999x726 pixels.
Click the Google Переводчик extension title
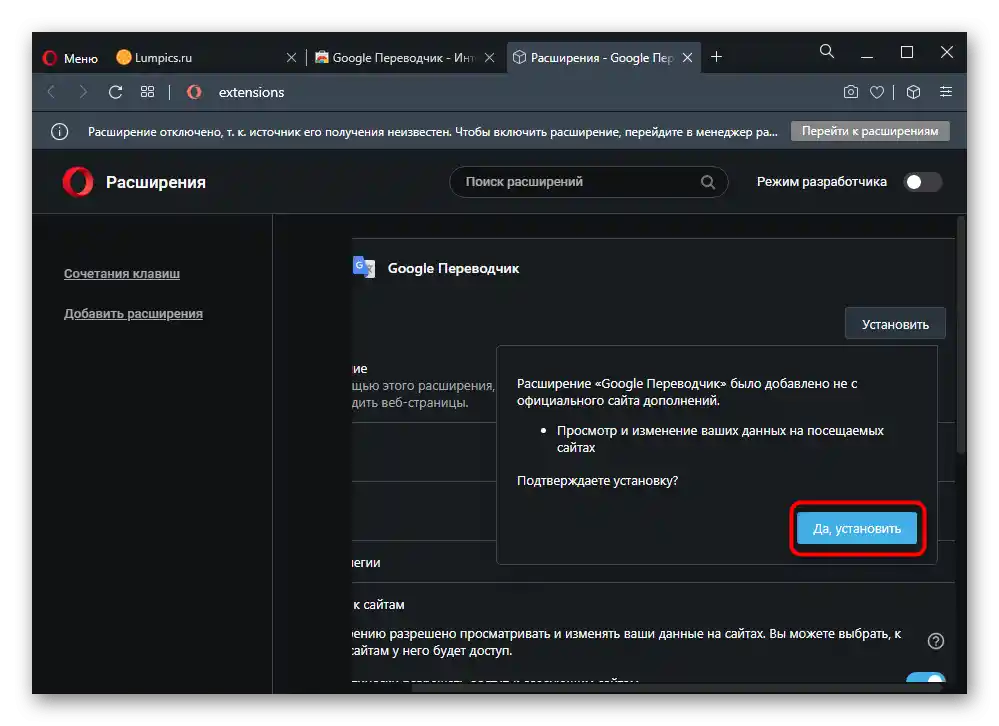click(x=453, y=269)
